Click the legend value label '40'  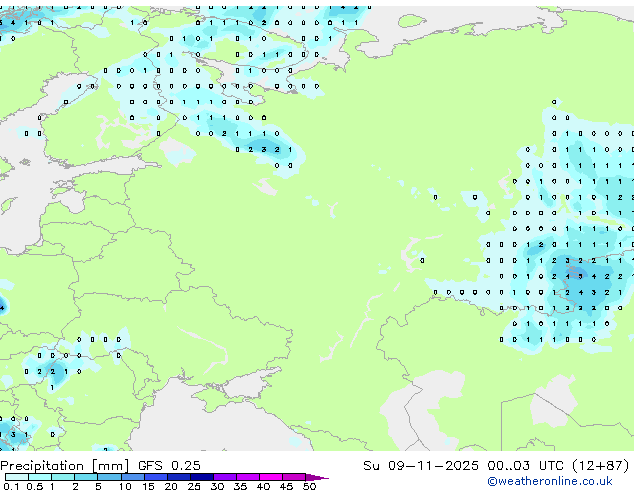pos(263,486)
